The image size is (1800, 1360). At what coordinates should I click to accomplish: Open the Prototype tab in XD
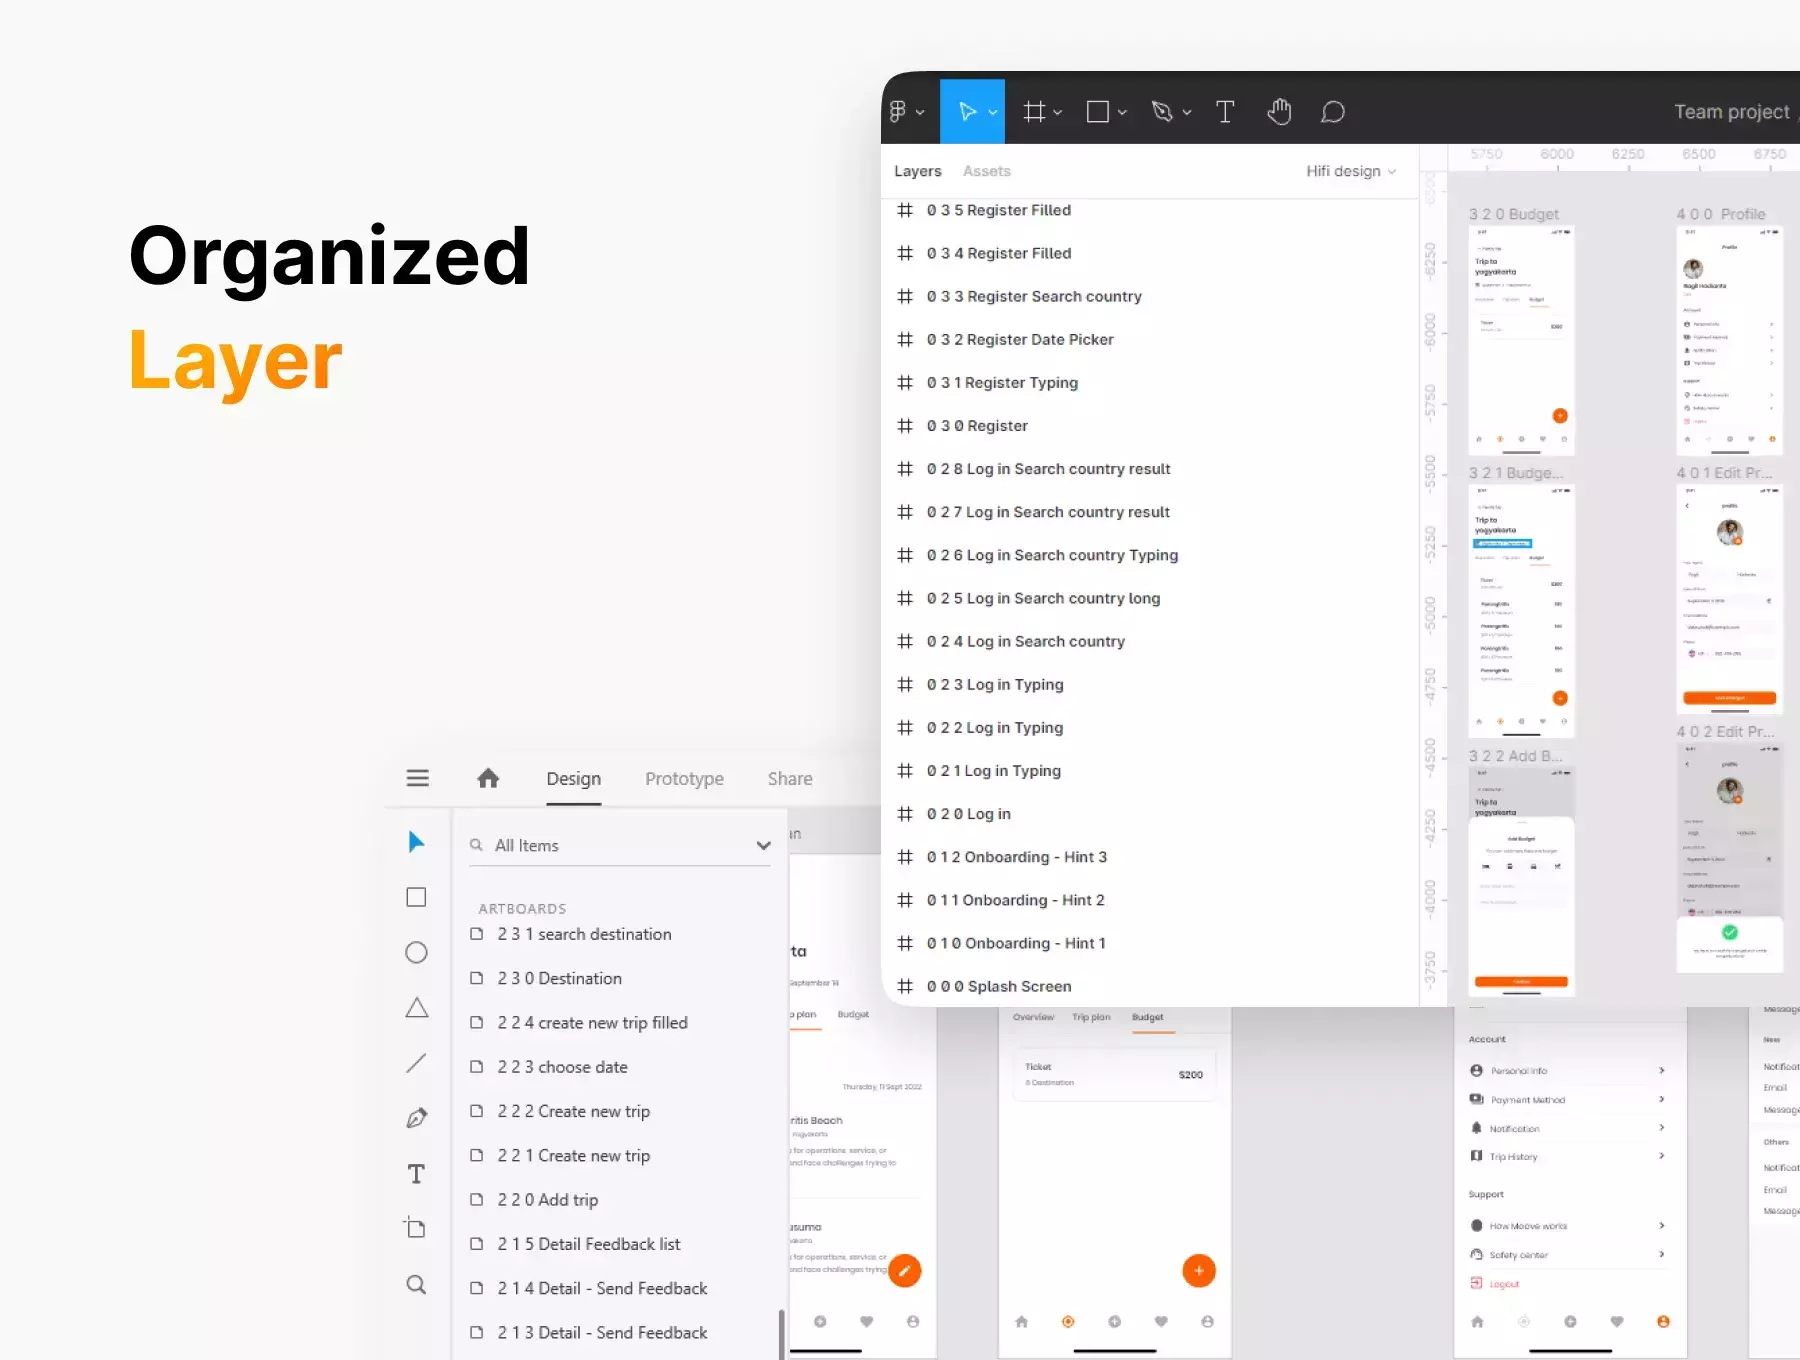[x=684, y=779]
